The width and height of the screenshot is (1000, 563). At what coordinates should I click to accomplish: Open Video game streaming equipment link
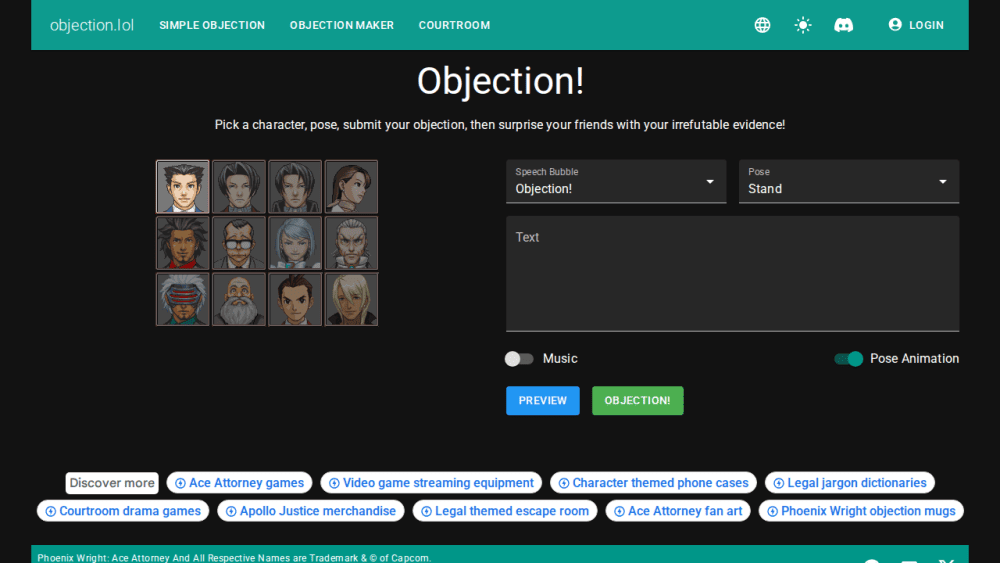pos(431,483)
